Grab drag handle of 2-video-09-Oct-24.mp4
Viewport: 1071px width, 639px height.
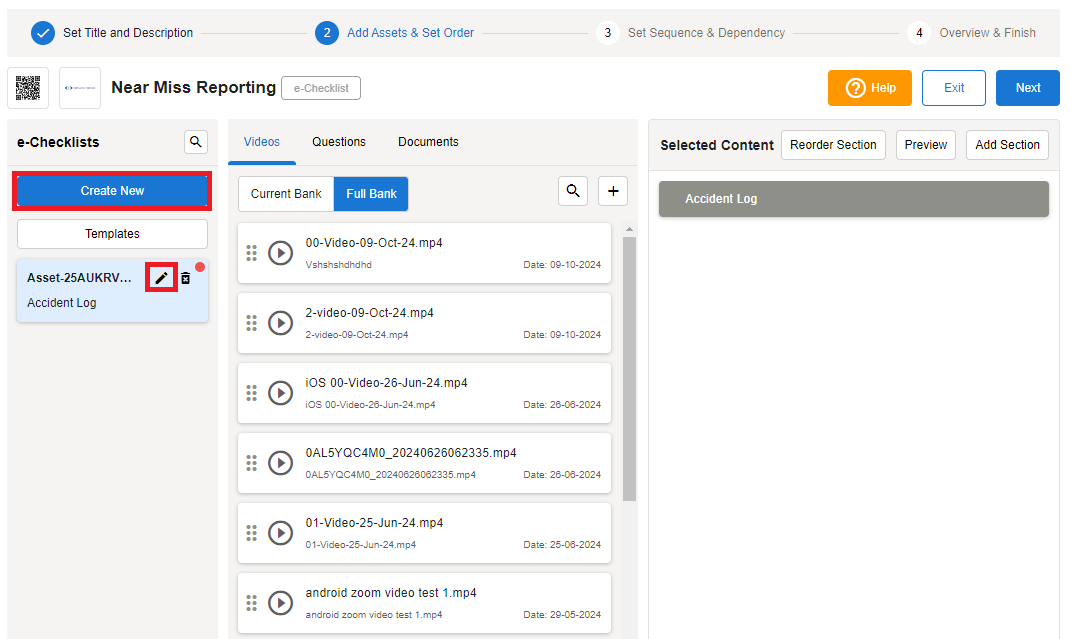click(252, 323)
